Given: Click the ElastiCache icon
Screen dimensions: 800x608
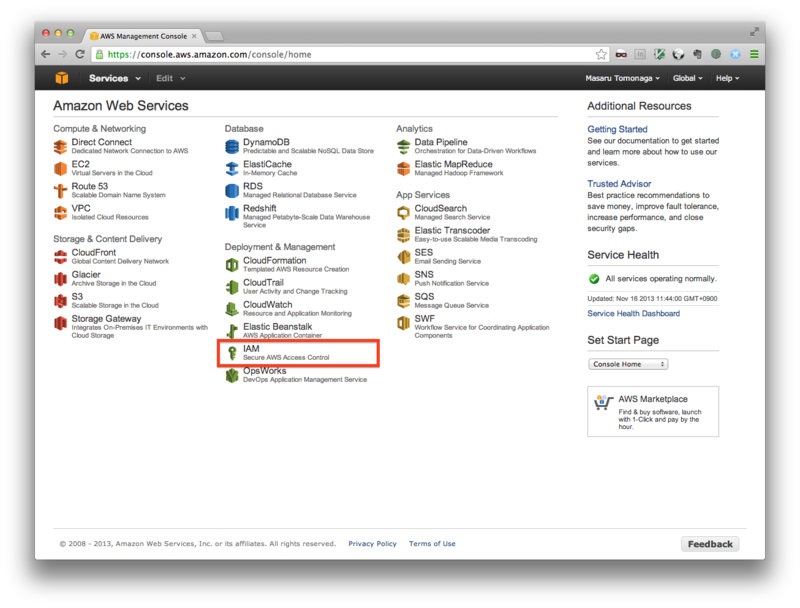Looking at the screenshot, I should (232, 169).
